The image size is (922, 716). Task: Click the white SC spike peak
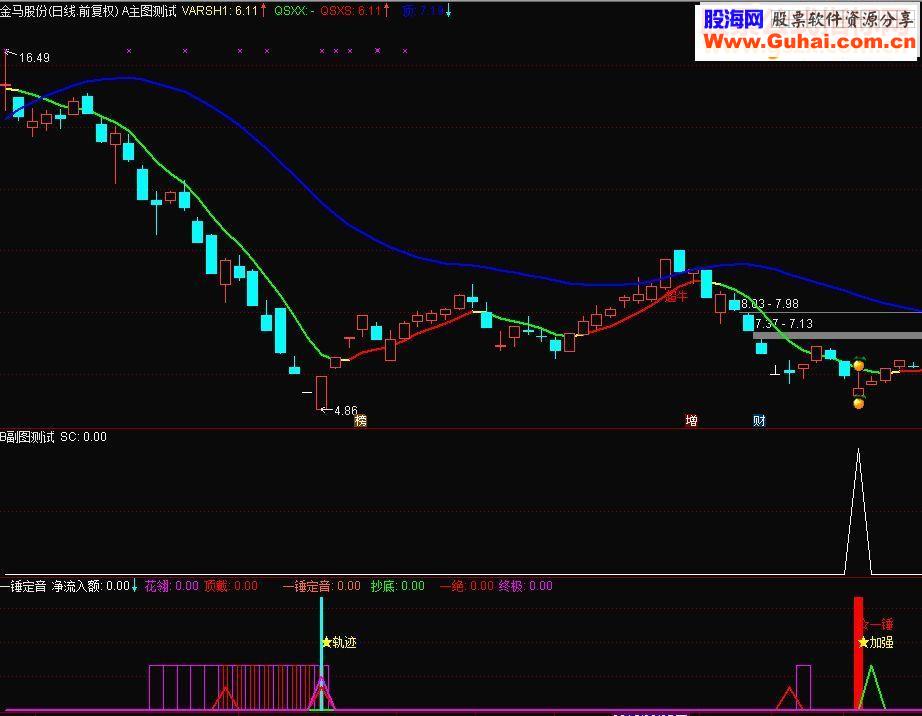[858, 450]
